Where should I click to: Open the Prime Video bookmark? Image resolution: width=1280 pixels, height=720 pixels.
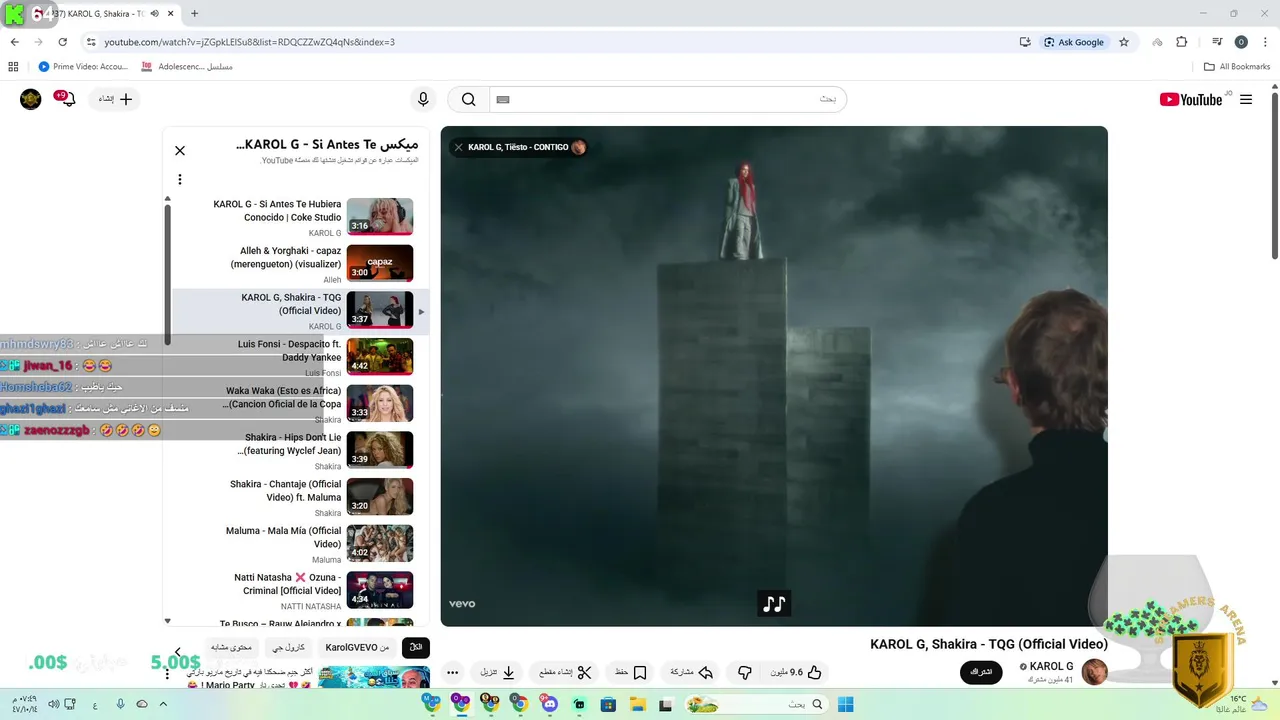(83, 67)
